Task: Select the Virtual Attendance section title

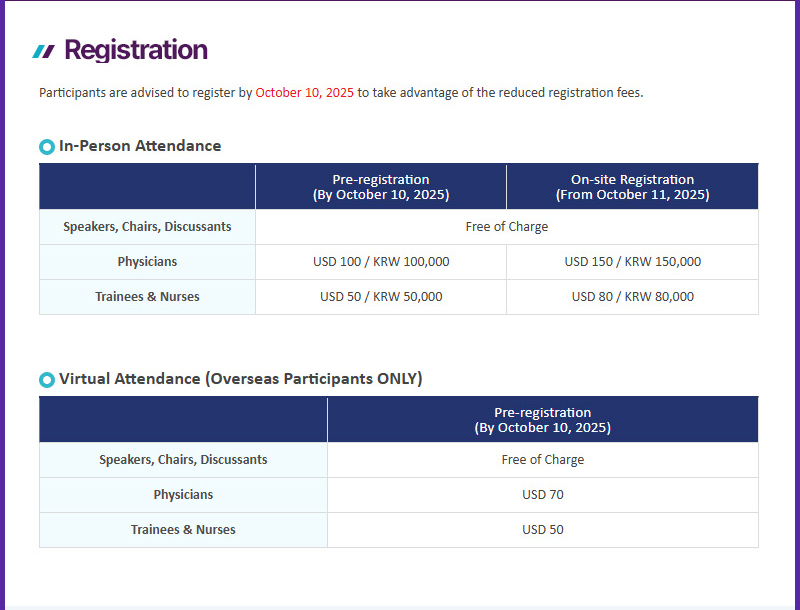Action: [x=240, y=379]
